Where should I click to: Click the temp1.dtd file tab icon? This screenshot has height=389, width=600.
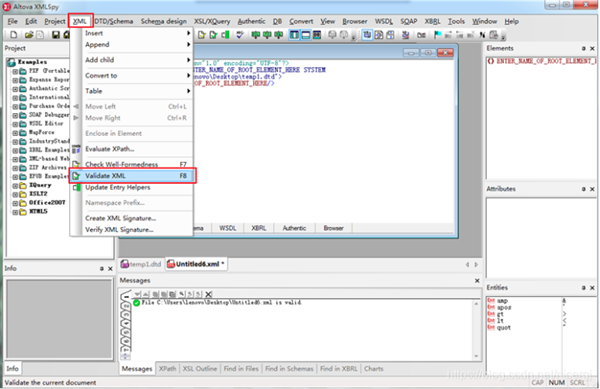tap(125, 264)
